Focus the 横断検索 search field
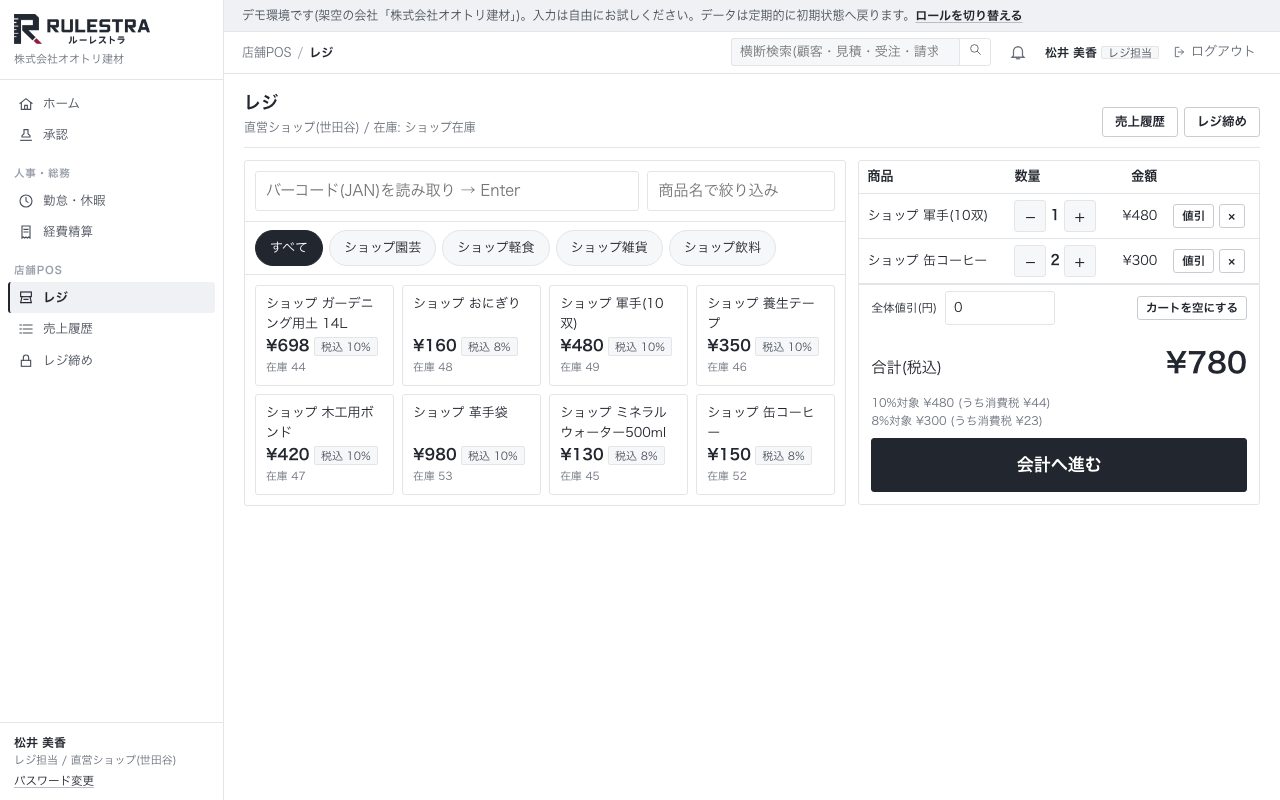The width and height of the screenshot is (1280, 800). click(x=846, y=52)
